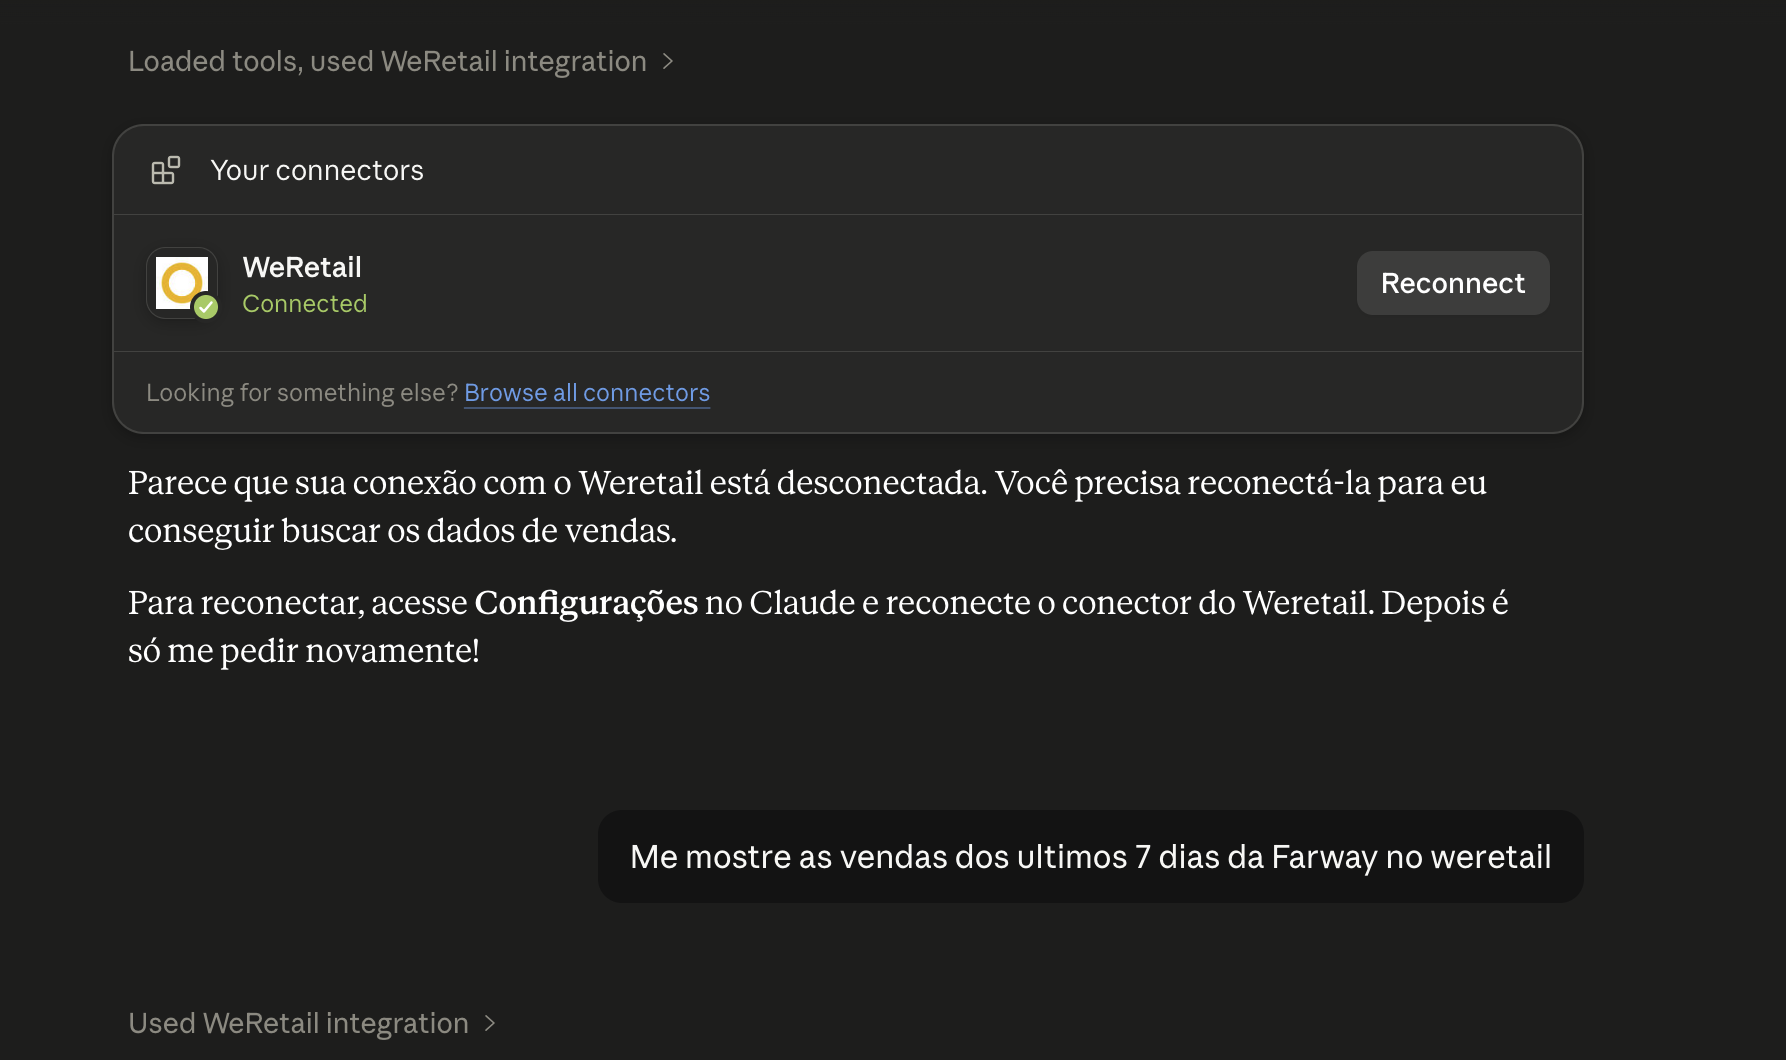Click the green "Connected" status text

click(305, 303)
